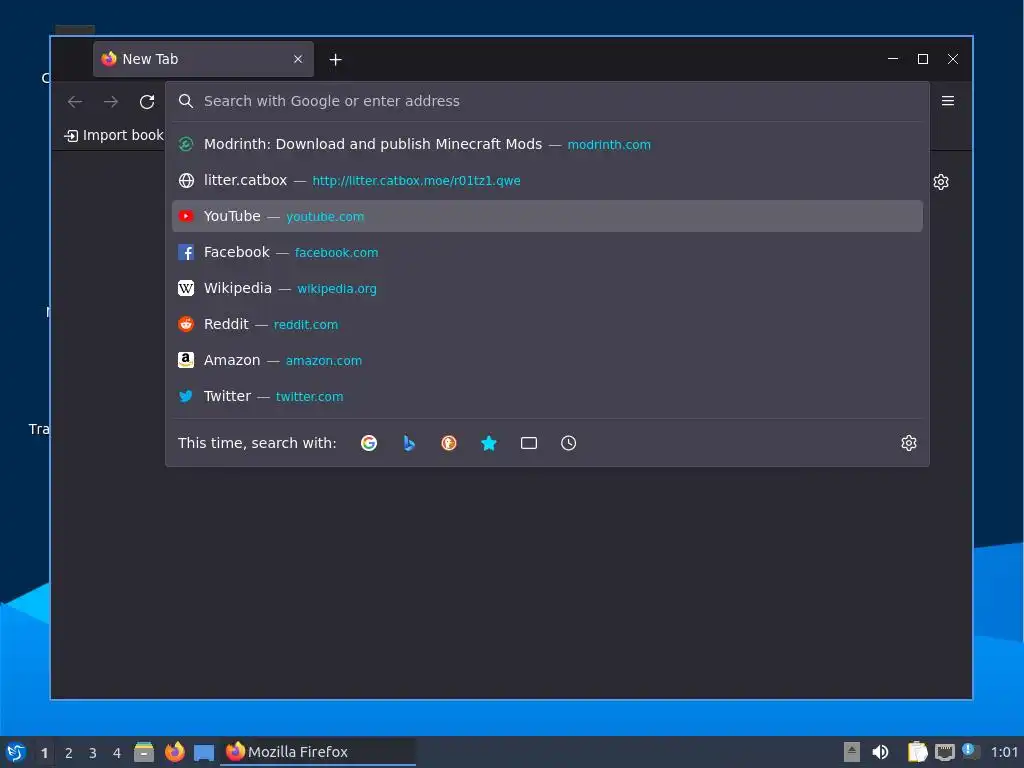Close the New Tab tab
This screenshot has height=768, width=1024.
pos(298,59)
